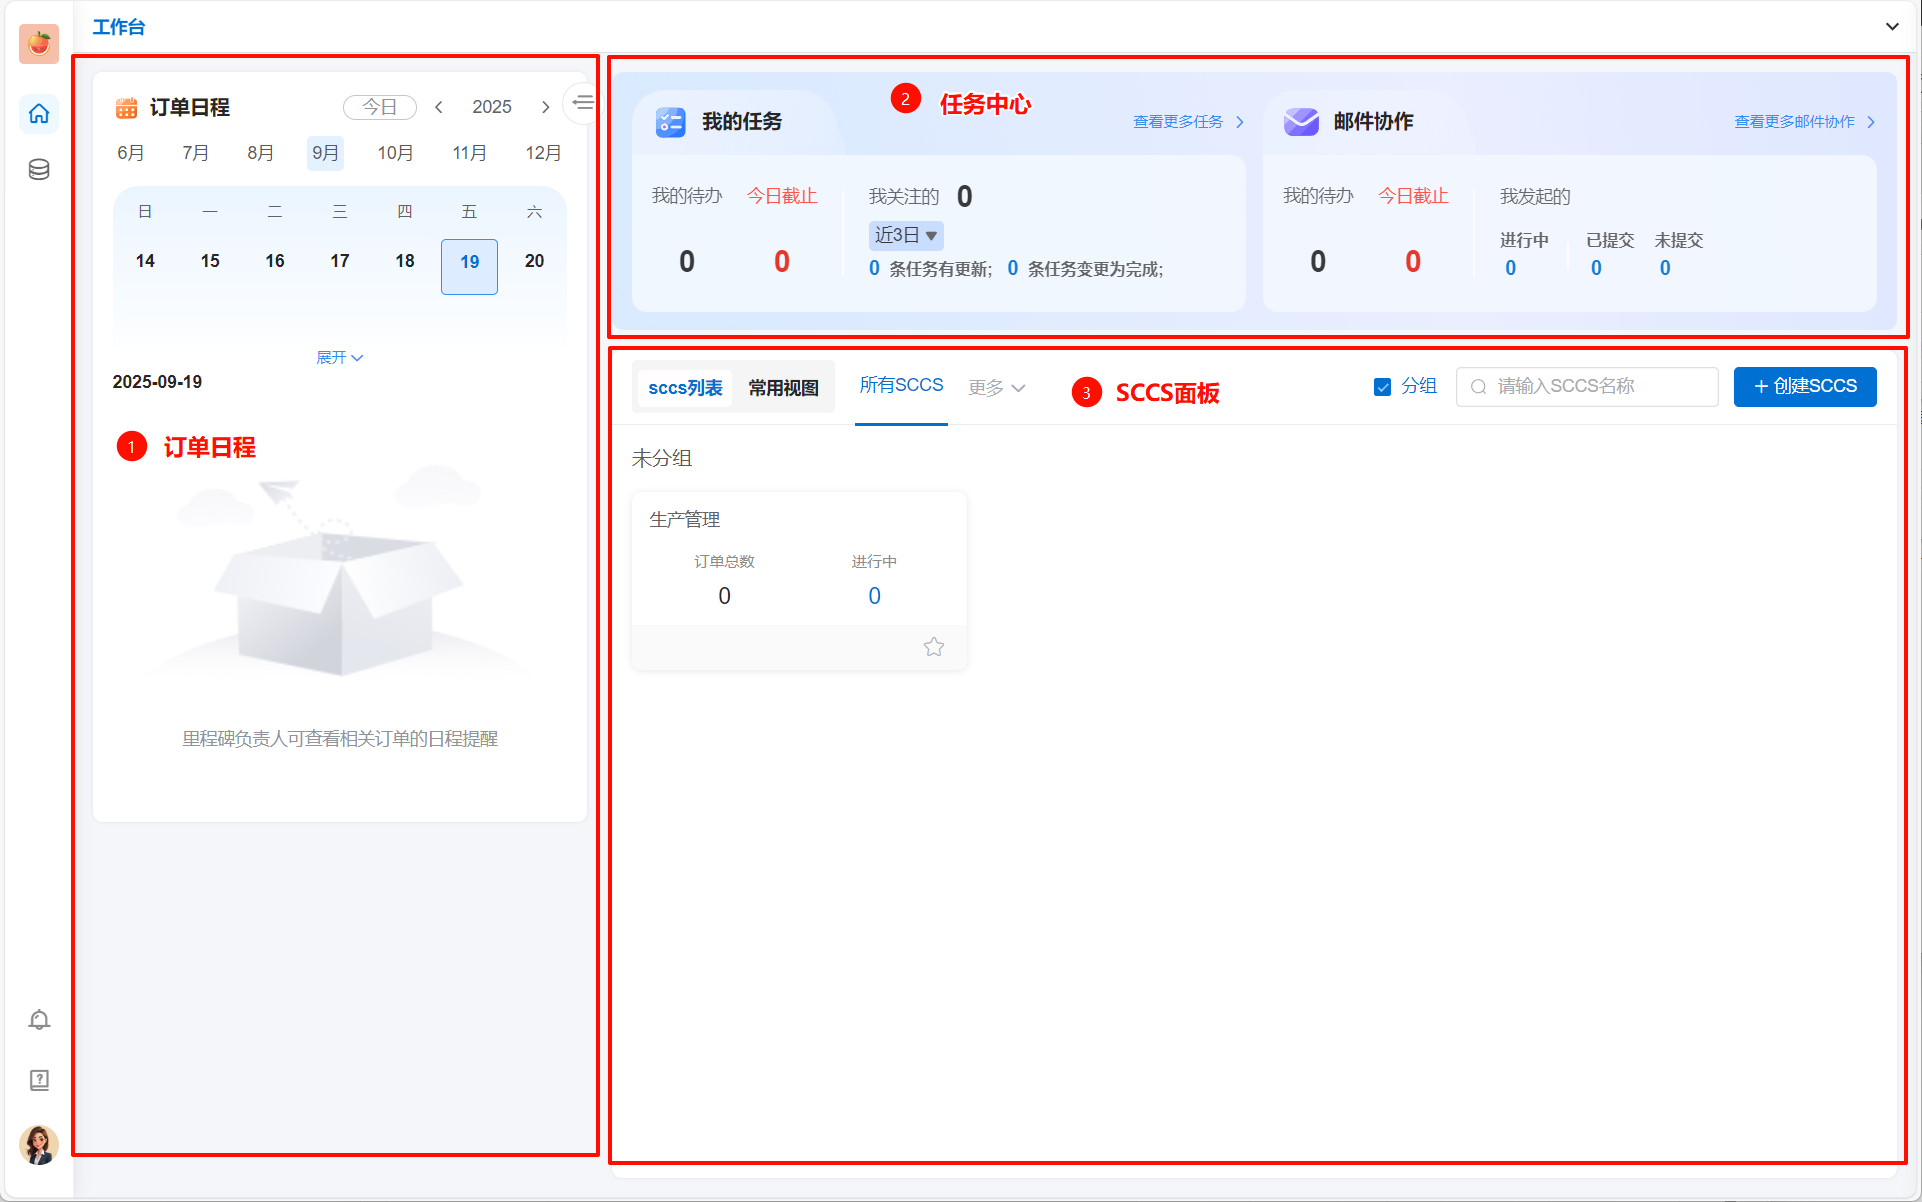This screenshot has width=1922, height=1202.
Task: Toggle the 分组 checkbox
Action: (1382, 387)
